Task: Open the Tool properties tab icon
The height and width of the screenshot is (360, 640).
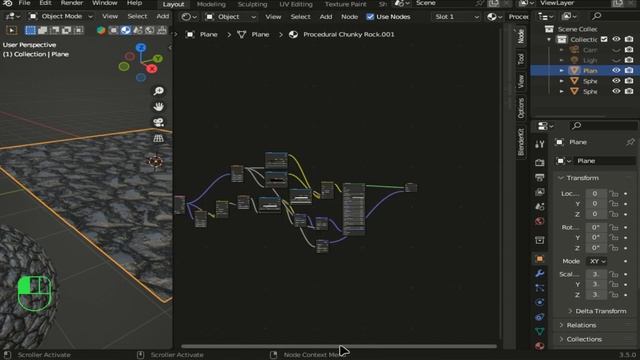Action: pyautogui.click(x=540, y=144)
